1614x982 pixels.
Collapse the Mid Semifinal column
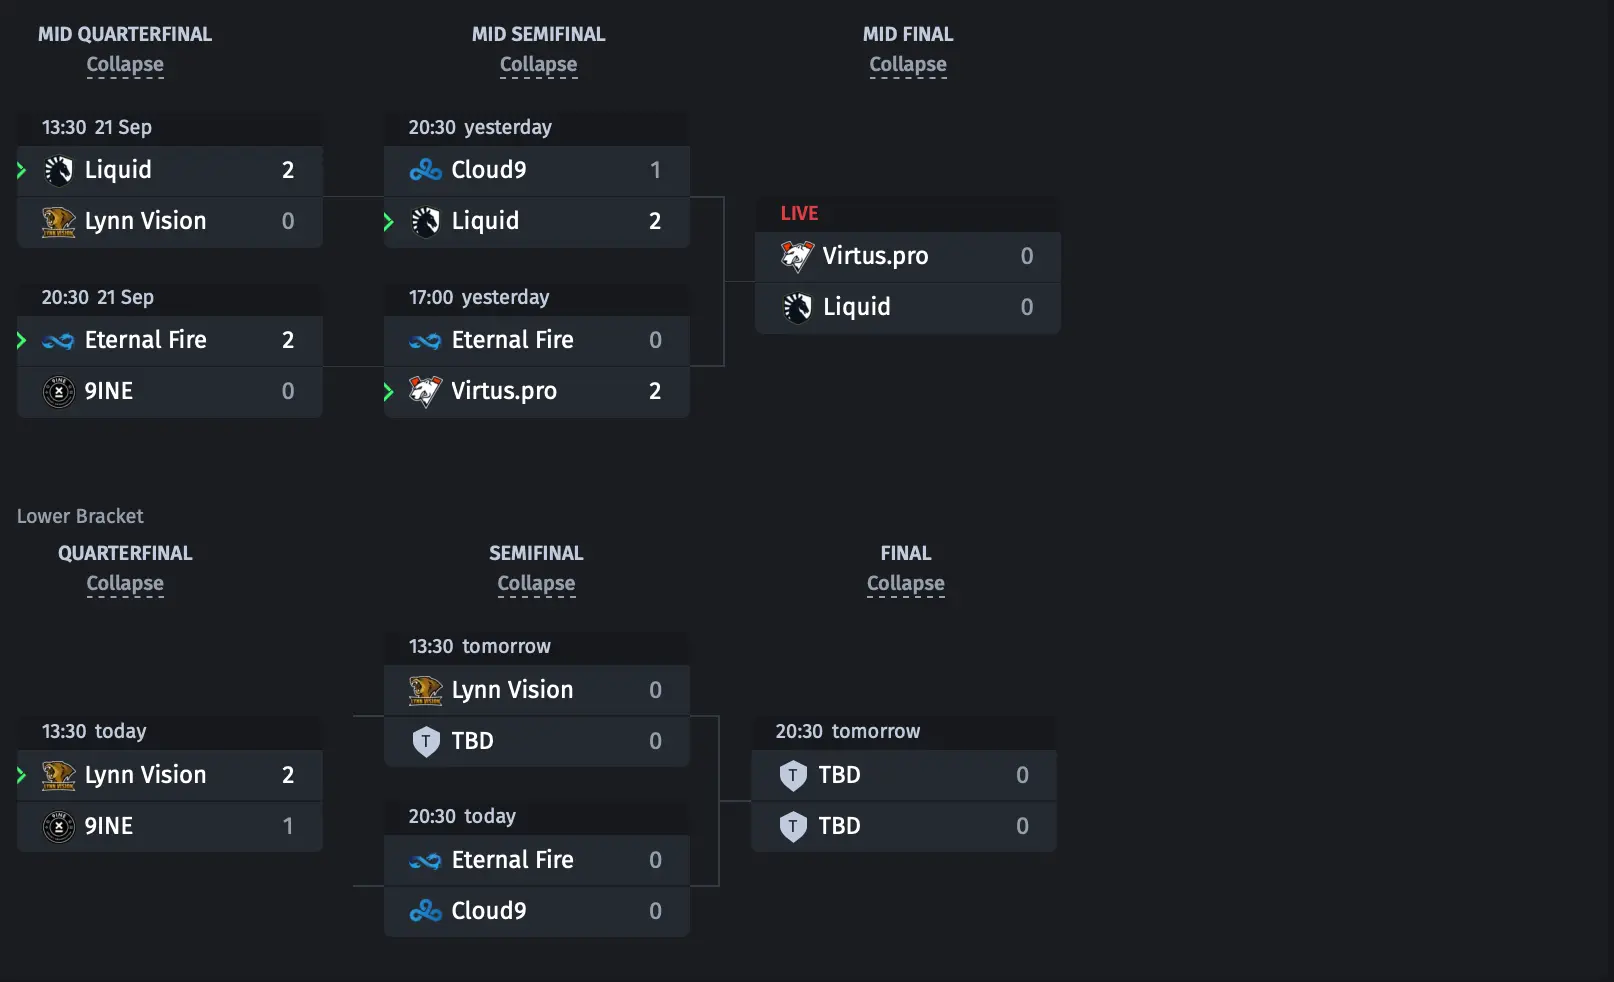pos(538,65)
